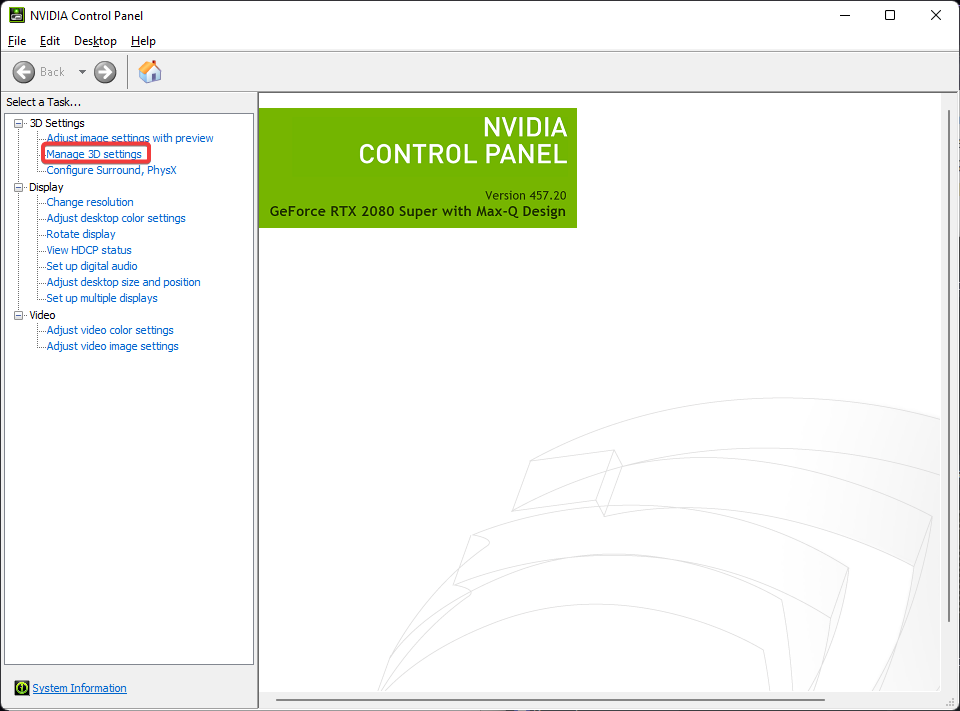Click the System Information icon
Screen dimensions: 960x711
(21, 688)
